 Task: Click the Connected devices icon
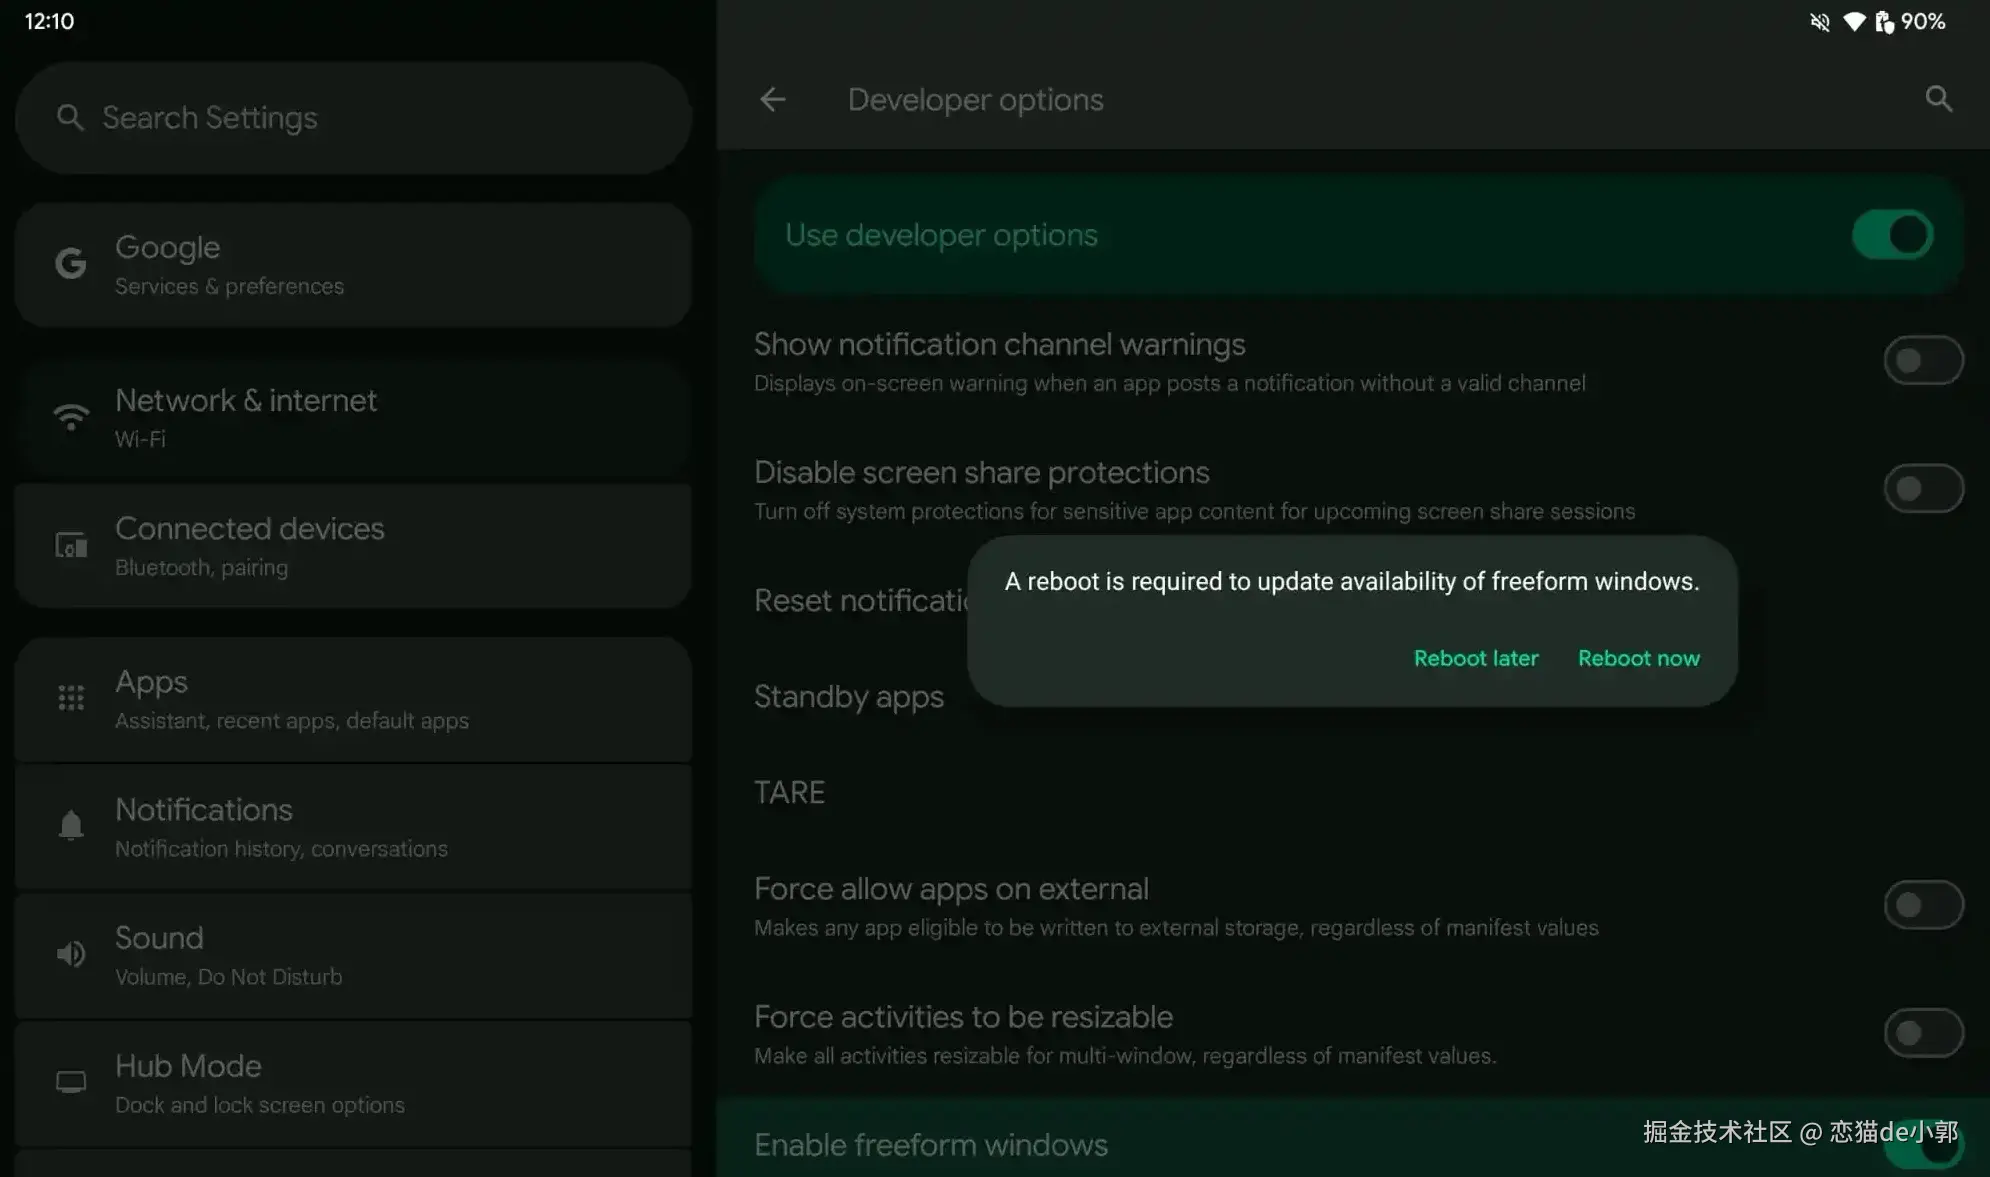tap(71, 545)
